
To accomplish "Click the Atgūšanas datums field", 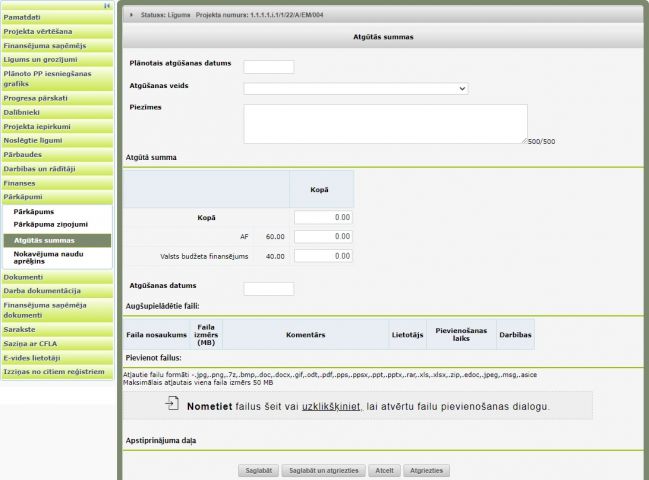I will click(x=269, y=289).
